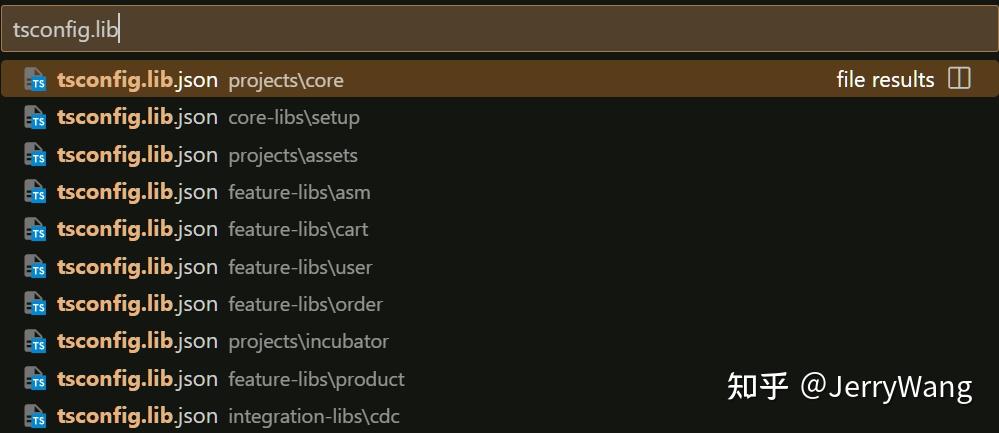Open tsconfig.lib.json in projects\core
Viewport: 999px width, 433px height.
pyautogui.click(x=137, y=80)
